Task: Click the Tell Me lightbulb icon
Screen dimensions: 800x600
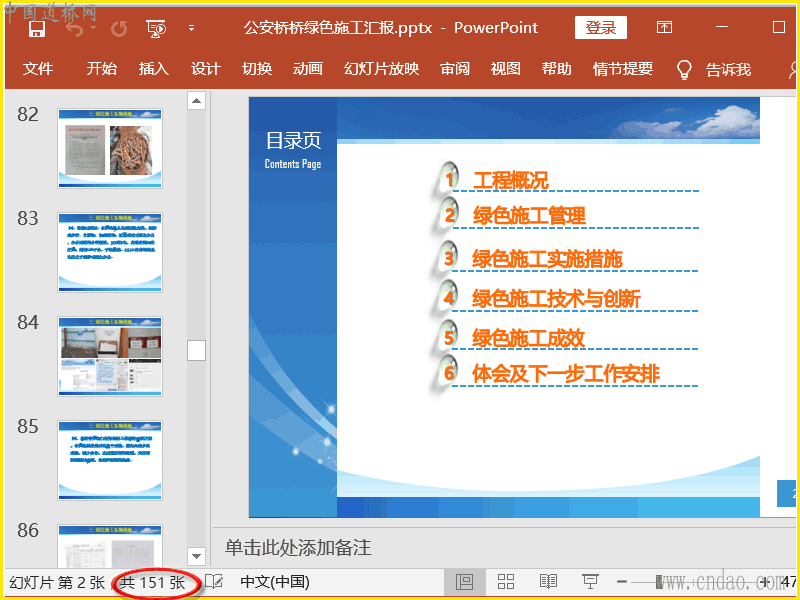Action: coord(684,69)
